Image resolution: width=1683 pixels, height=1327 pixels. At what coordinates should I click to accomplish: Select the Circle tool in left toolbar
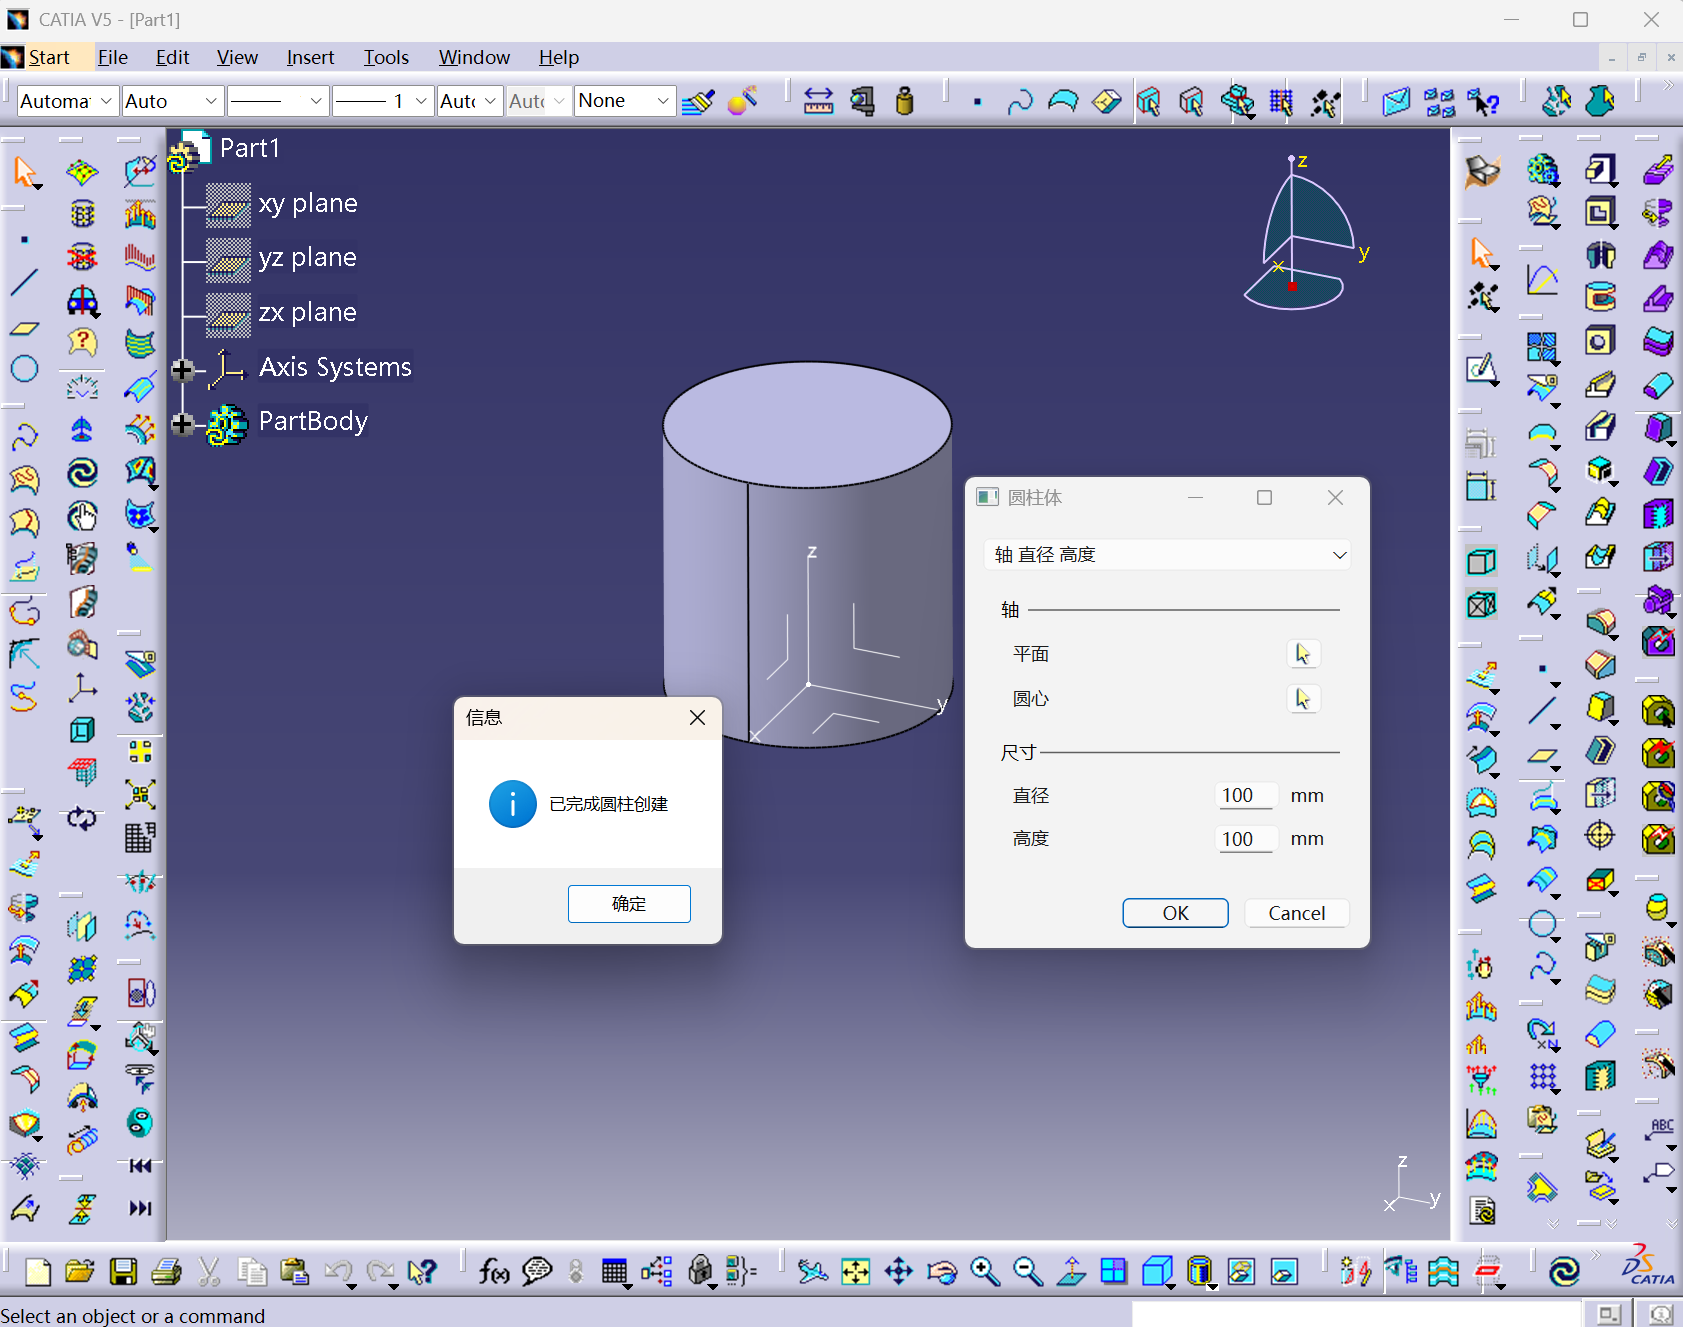(x=24, y=369)
